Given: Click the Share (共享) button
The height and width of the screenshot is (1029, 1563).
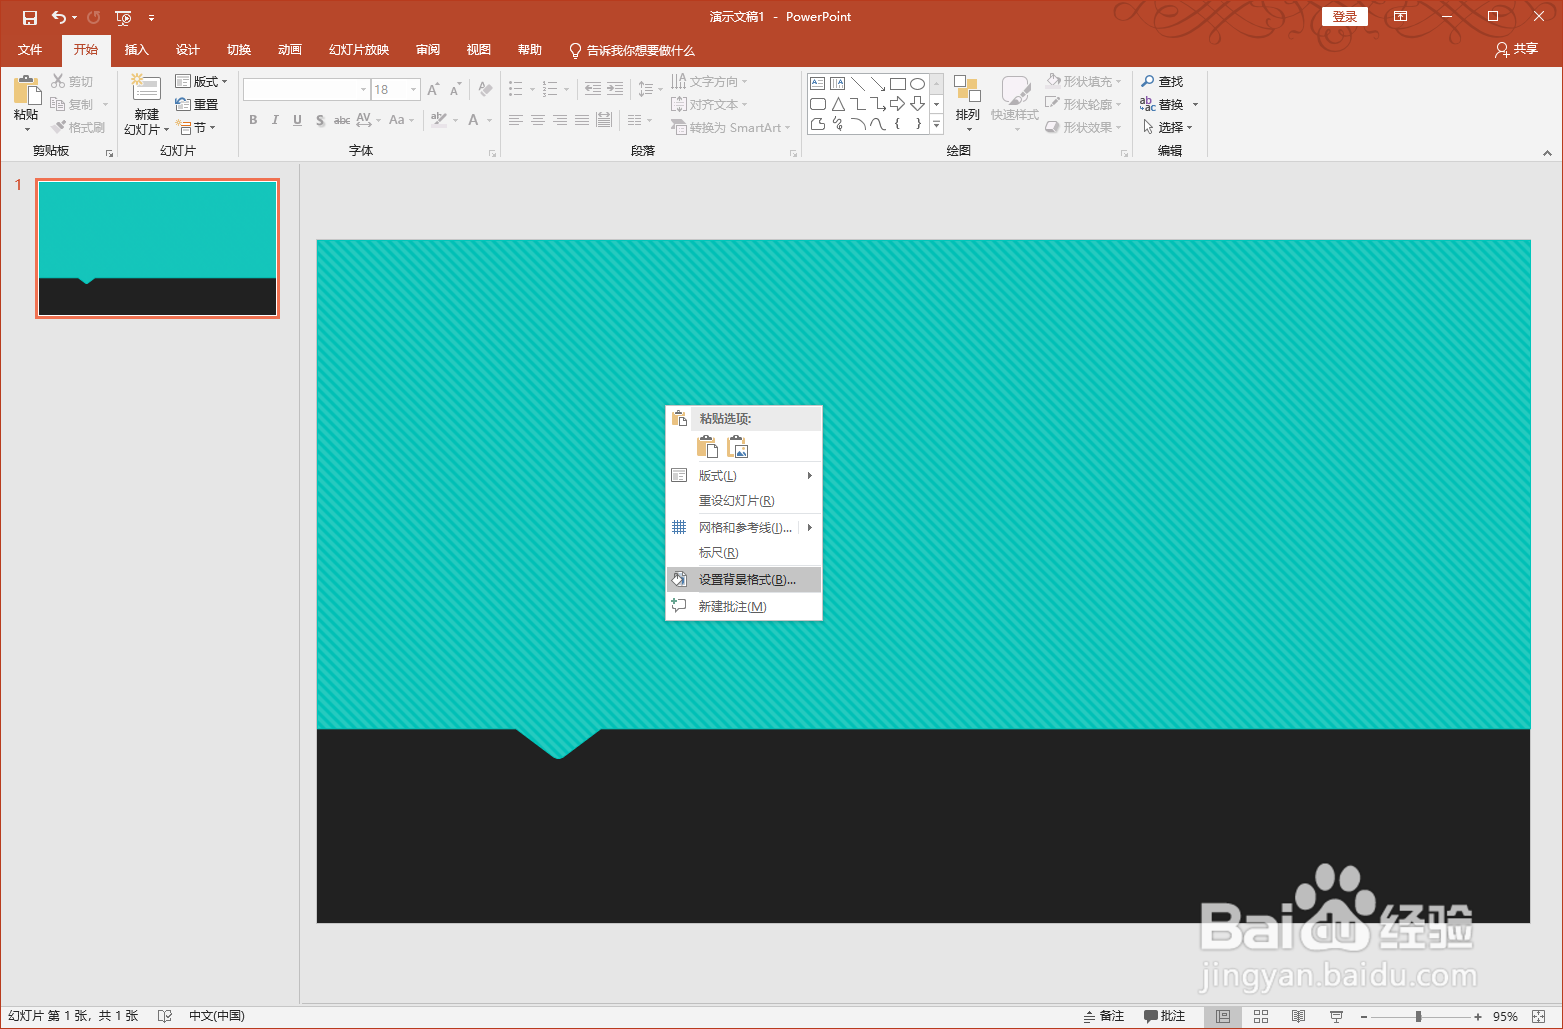Looking at the screenshot, I should tap(1516, 49).
